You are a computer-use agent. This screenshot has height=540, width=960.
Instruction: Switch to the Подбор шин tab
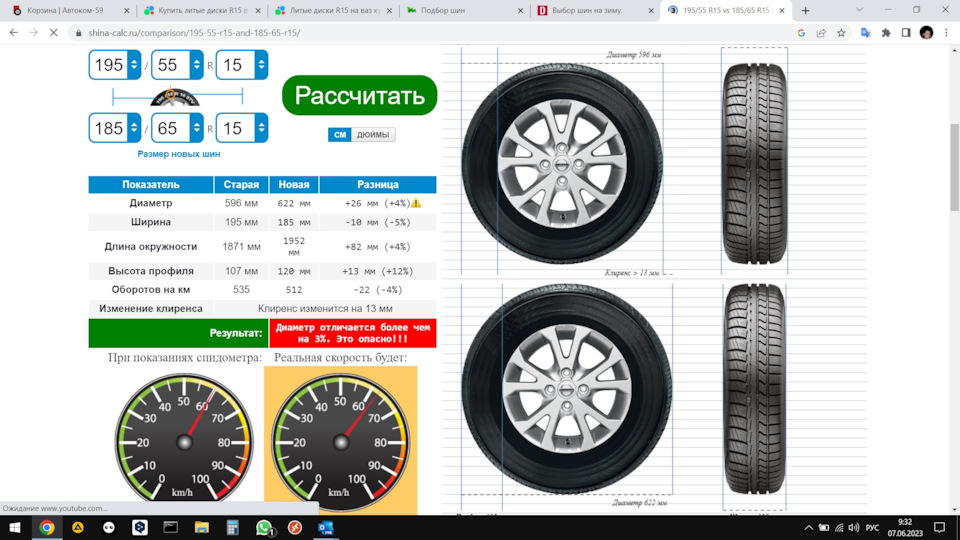pyautogui.click(x=464, y=10)
